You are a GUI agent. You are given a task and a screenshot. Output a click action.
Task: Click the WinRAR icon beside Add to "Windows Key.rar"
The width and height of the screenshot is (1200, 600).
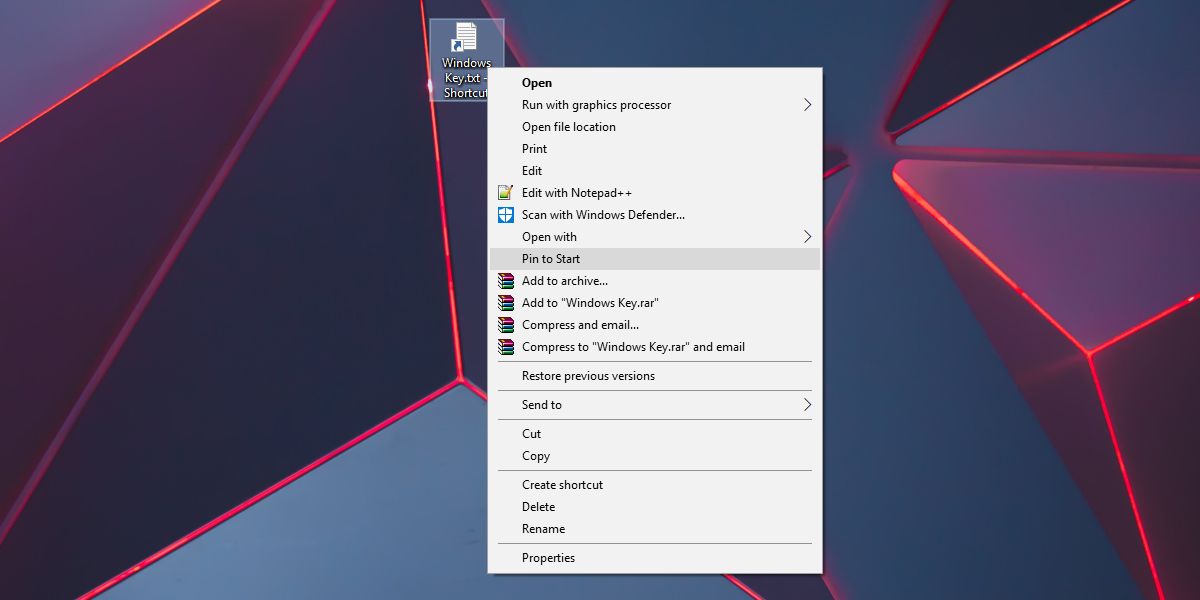(505, 302)
